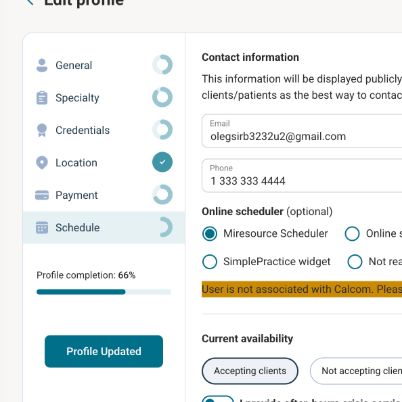Click the Profile Updated button

point(104,351)
